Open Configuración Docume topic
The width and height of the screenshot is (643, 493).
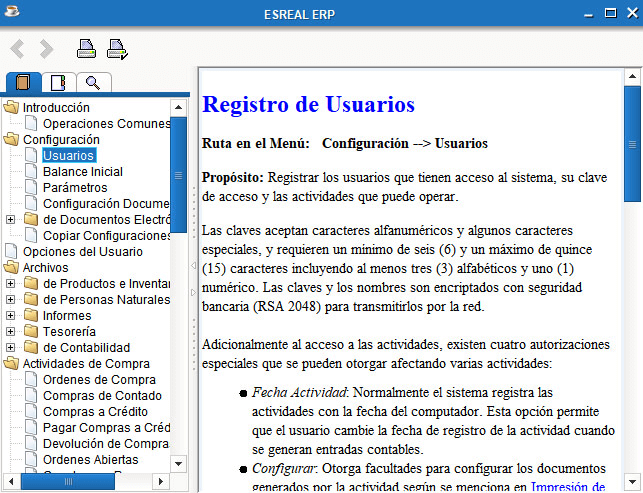pyautogui.click(x=106, y=203)
